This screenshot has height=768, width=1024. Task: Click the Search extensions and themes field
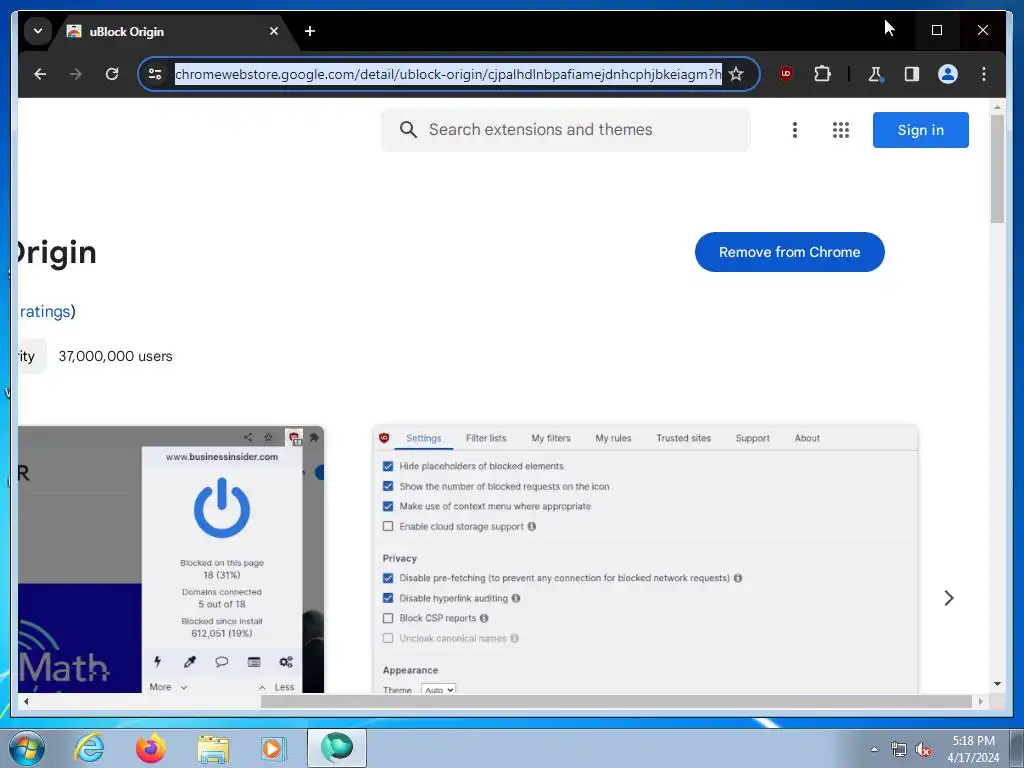(x=566, y=129)
